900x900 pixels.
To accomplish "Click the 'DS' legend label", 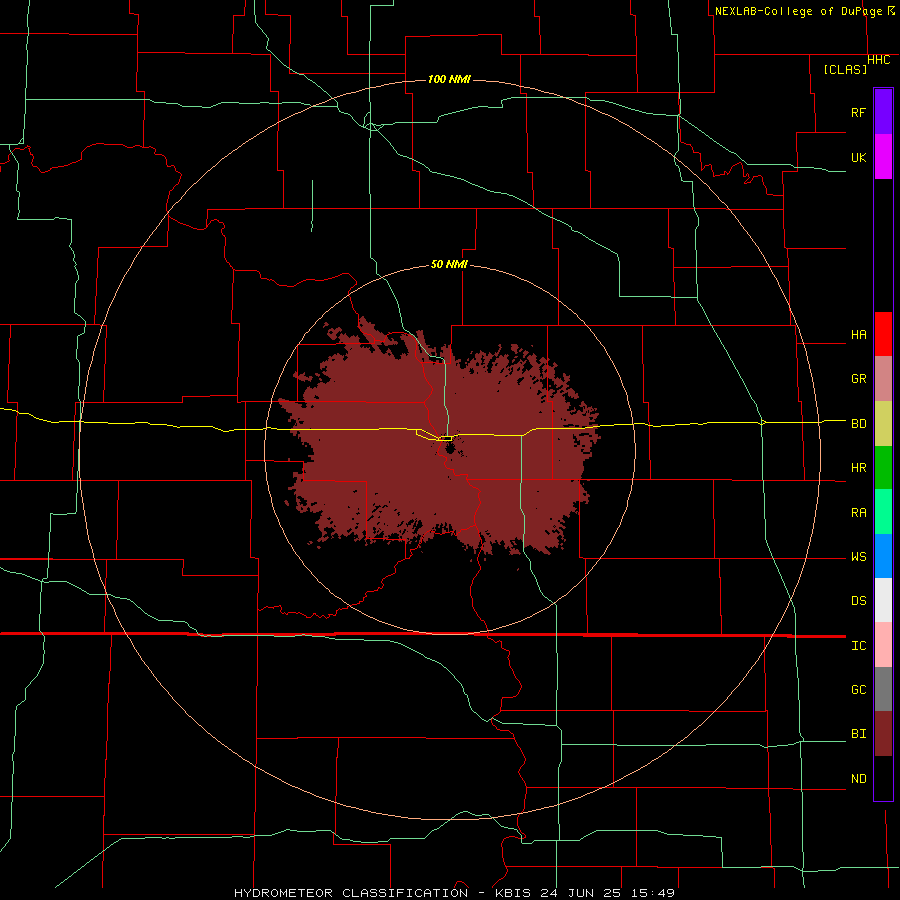I will coord(858,600).
